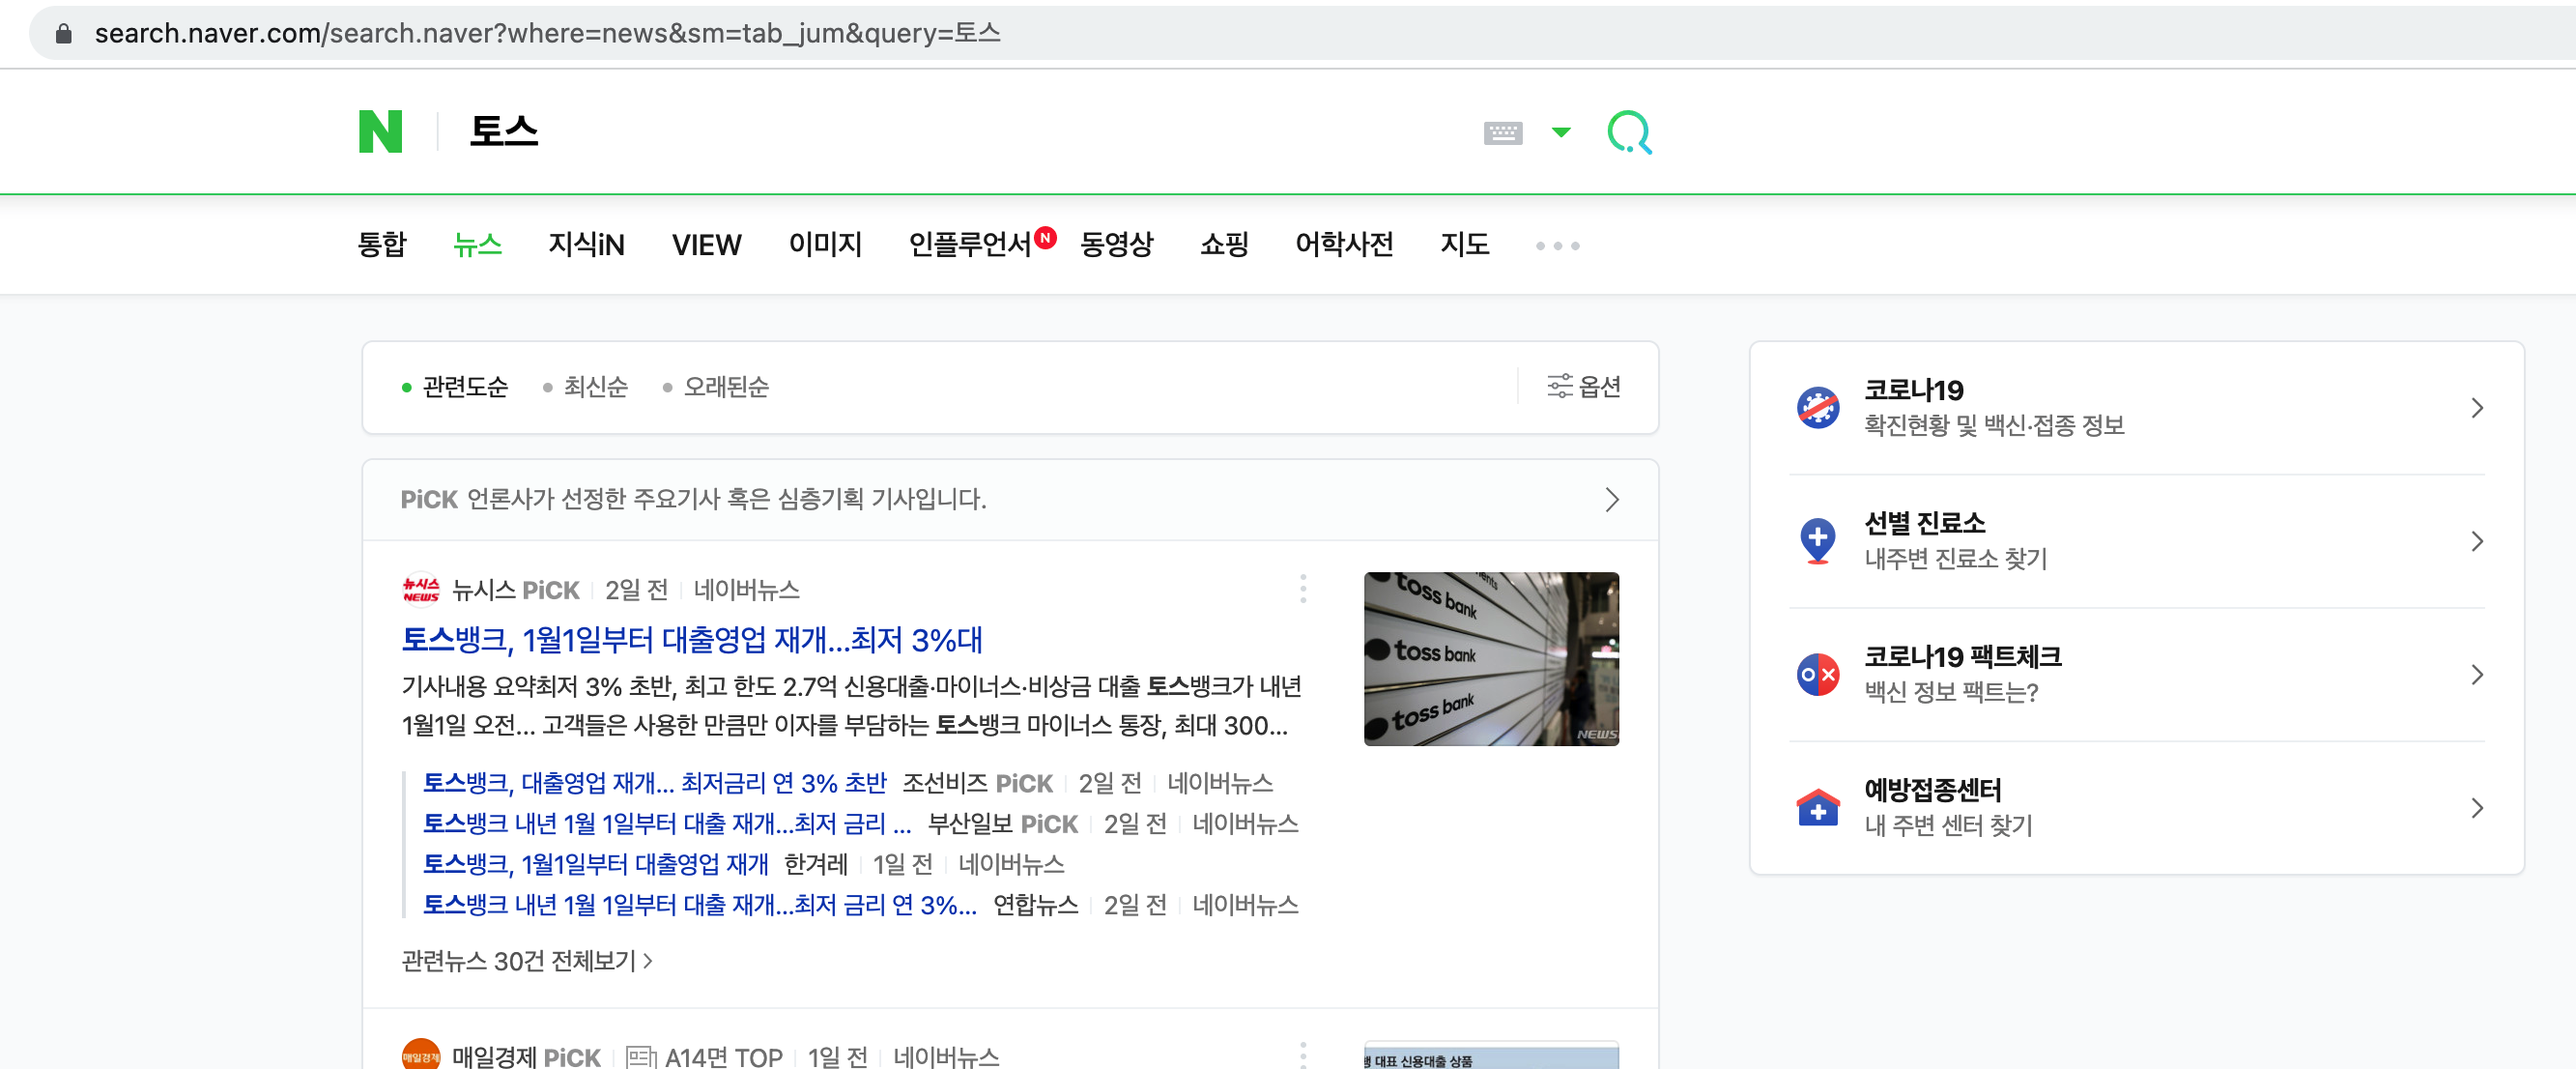Open 네이버뉴스 link in the 부산일보 row
This screenshot has width=2576, height=1069.
tap(1245, 824)
